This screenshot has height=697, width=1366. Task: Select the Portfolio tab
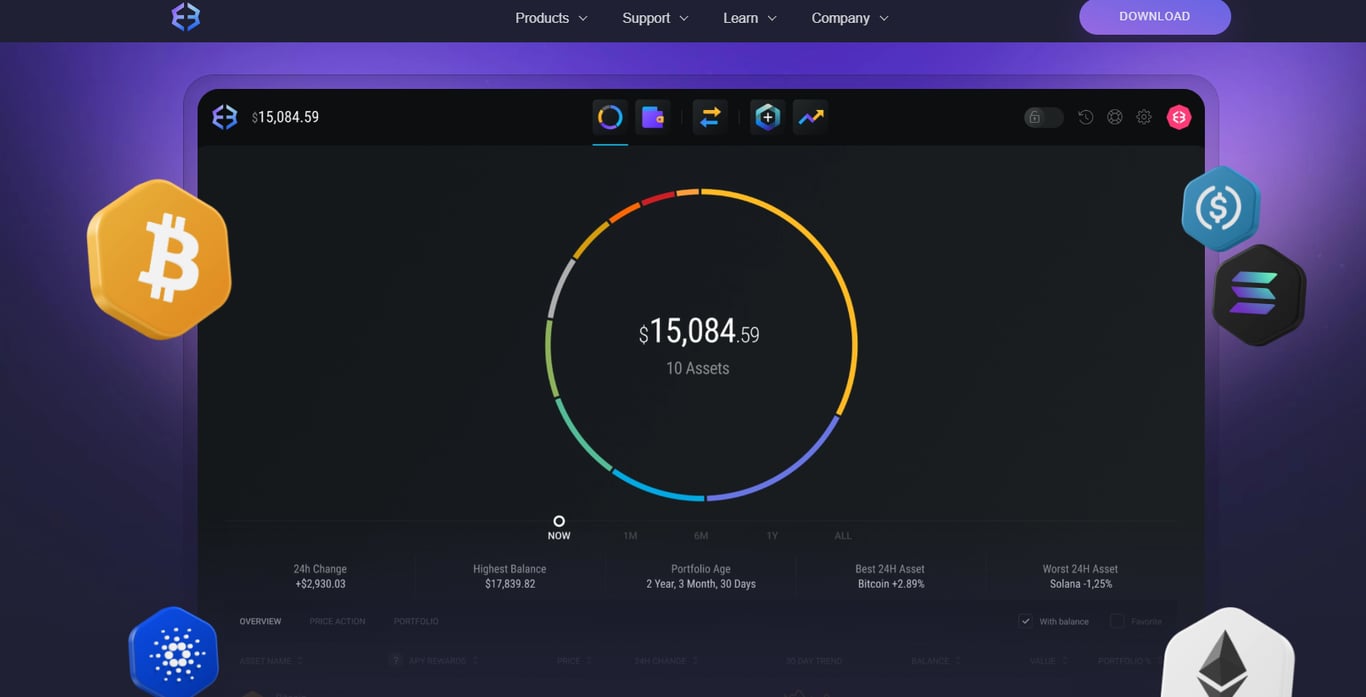coord(415,621)
